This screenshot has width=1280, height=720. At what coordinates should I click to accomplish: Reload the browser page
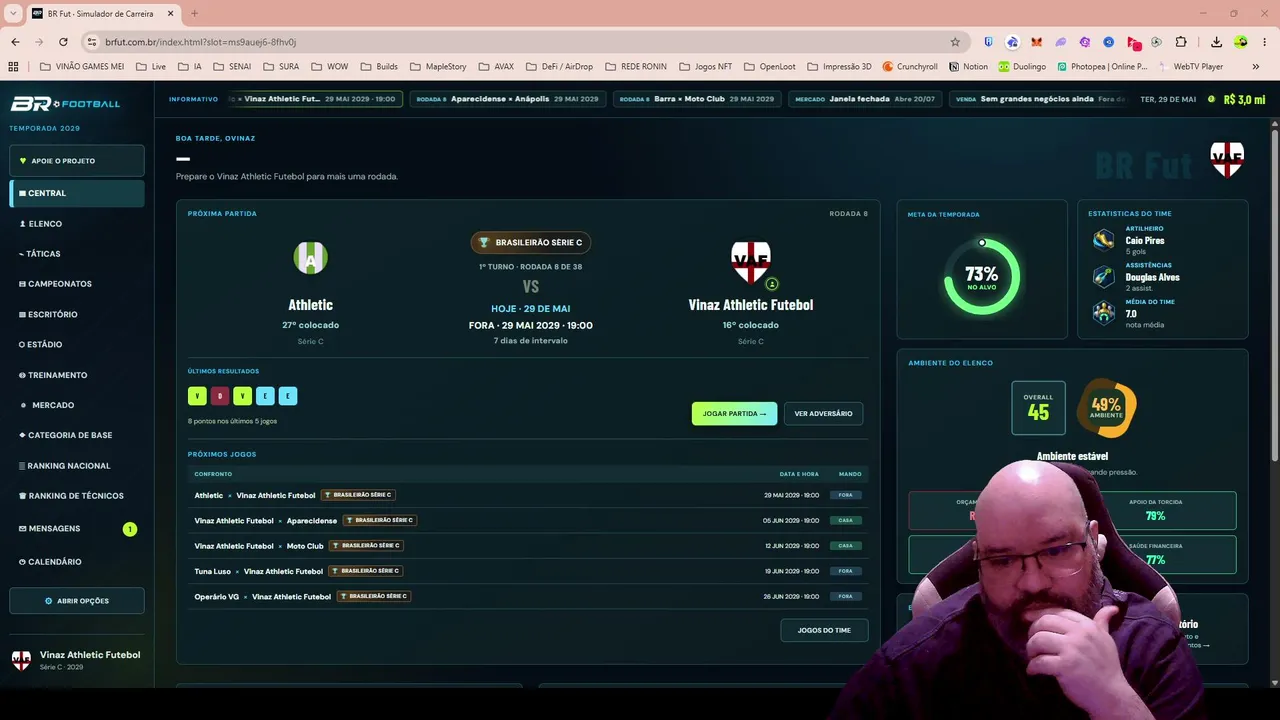(63, 42)
